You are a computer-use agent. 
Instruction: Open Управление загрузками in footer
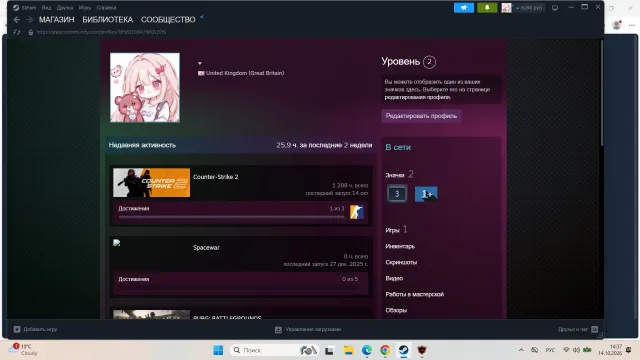pyautogui.click(x=313, y=329)
